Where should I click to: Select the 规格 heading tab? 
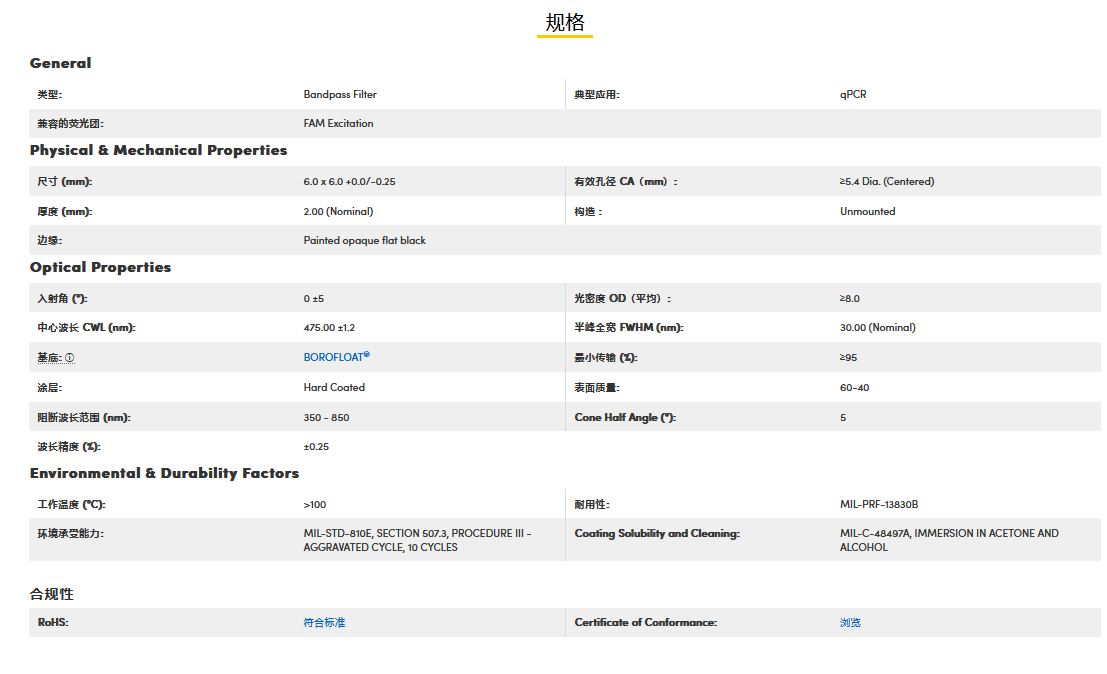[x=564, y=23]
